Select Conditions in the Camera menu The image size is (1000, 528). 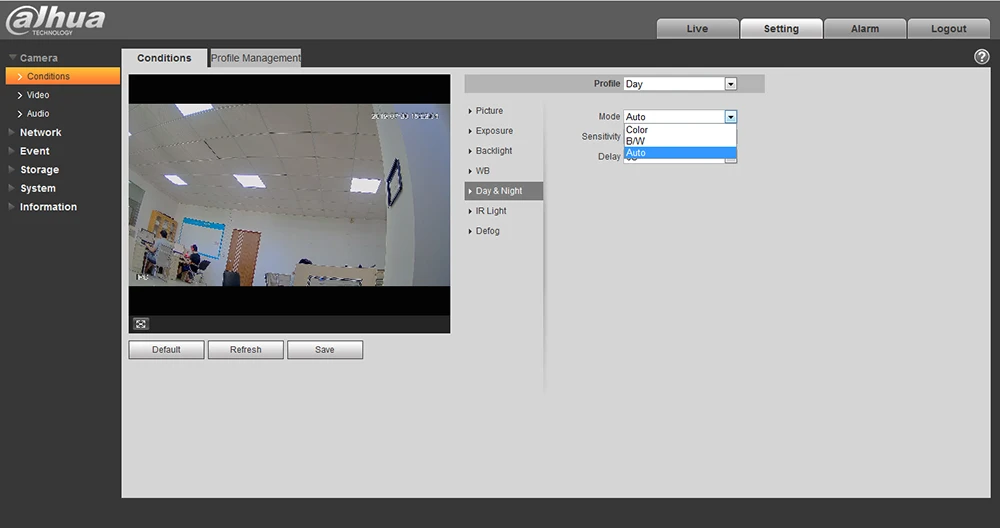pyautogui.click(x=62, y=76)
